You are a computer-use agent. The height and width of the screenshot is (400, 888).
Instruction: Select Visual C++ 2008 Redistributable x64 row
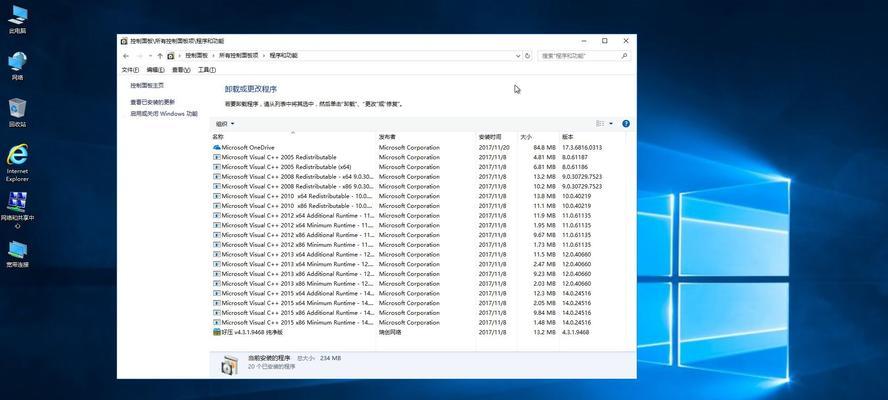(419, 177)
